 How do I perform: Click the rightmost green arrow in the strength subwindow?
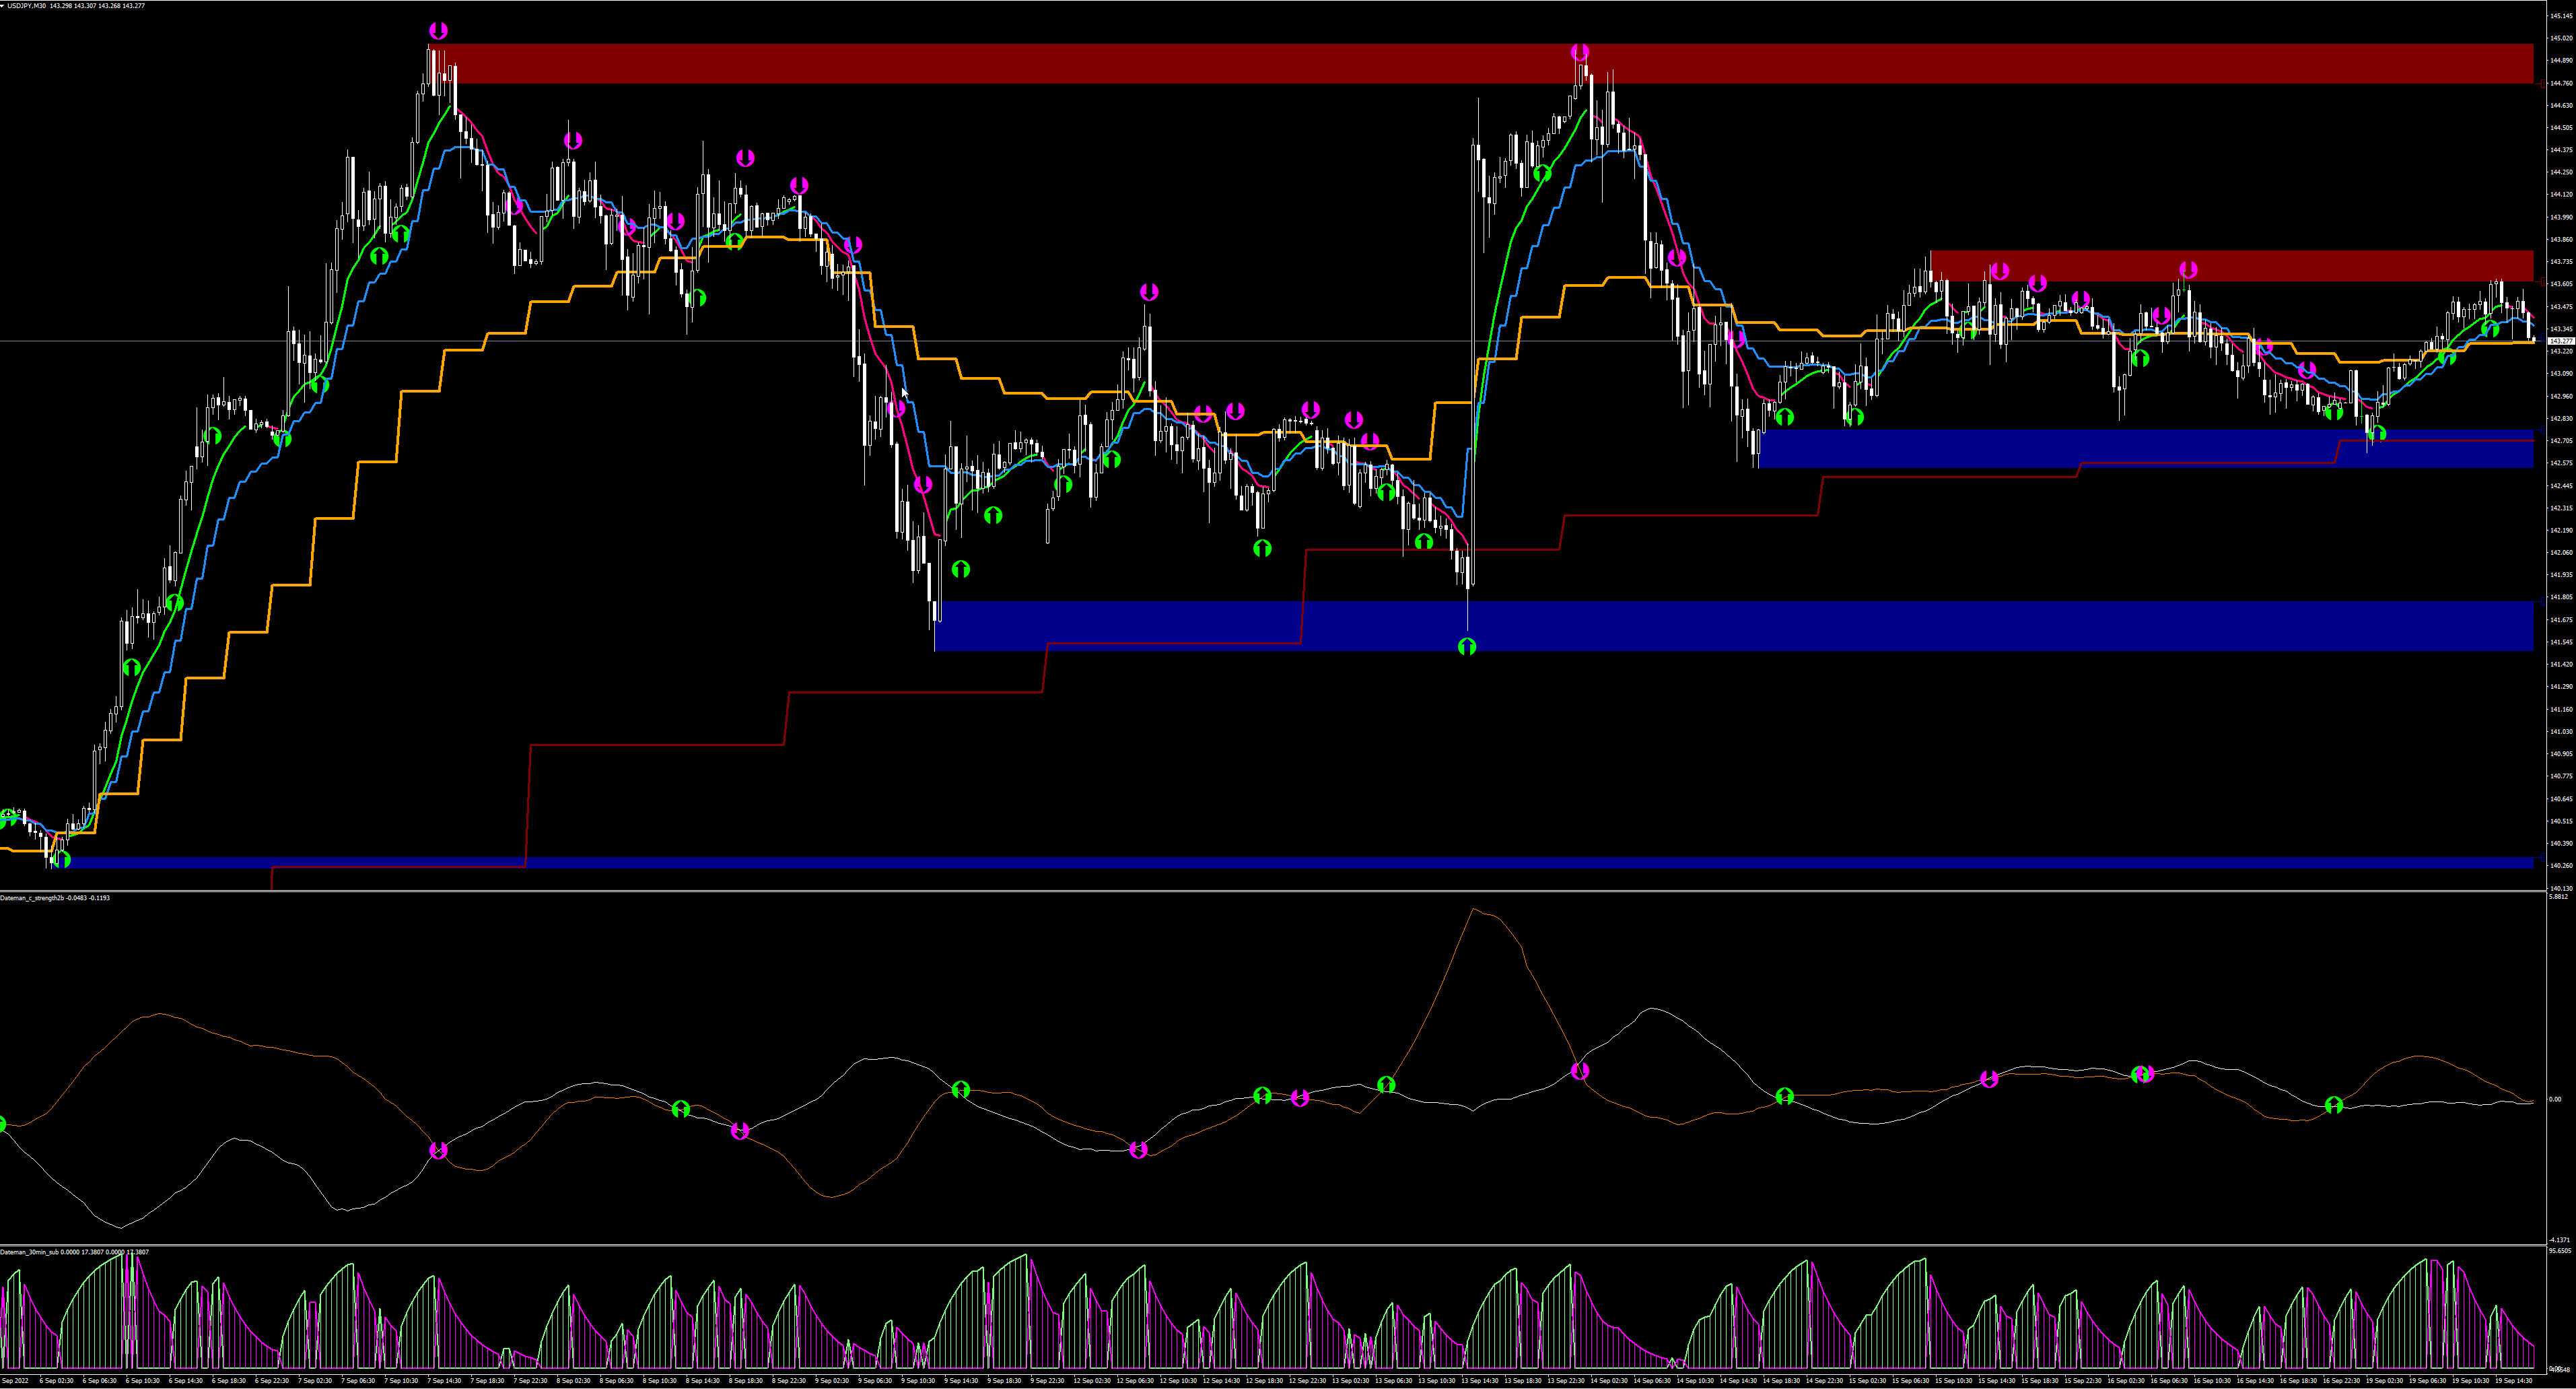(x=2334, y=1105)
